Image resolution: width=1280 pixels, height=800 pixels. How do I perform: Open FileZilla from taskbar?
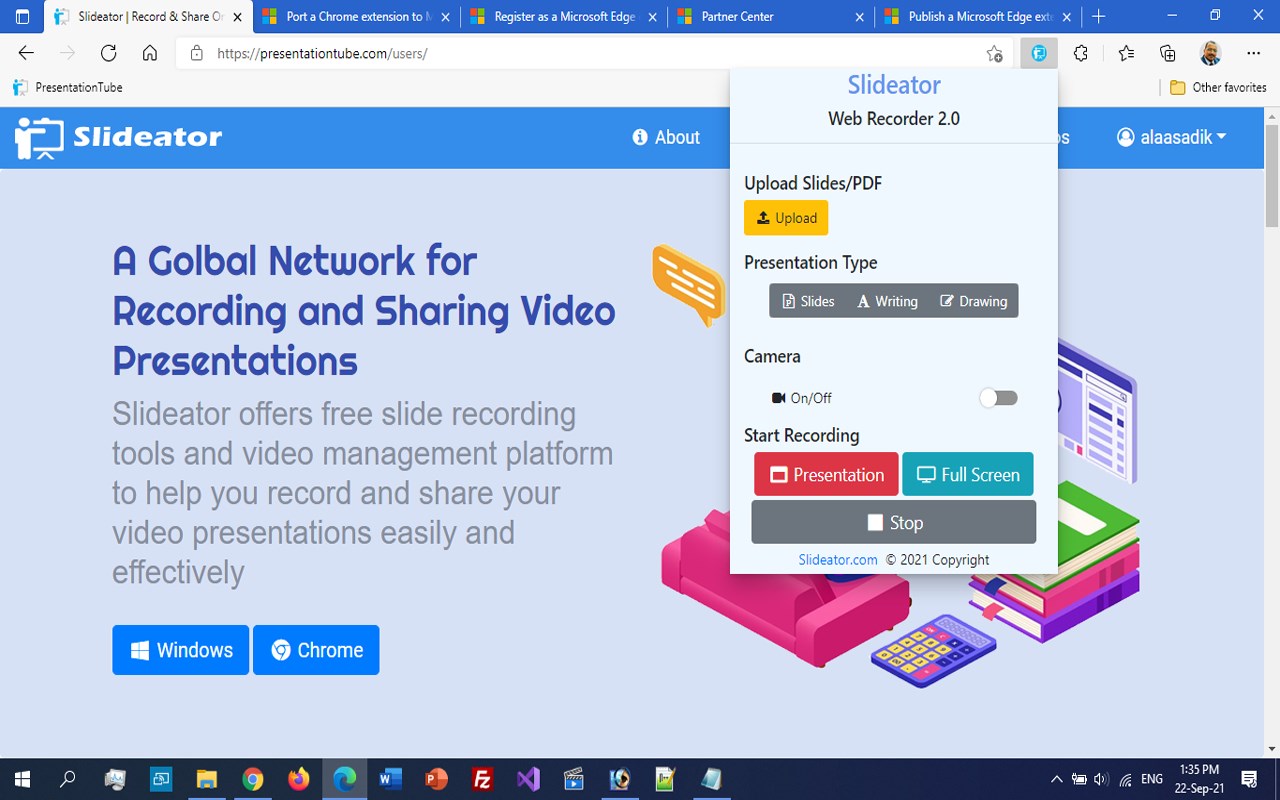tap(482, 779)
